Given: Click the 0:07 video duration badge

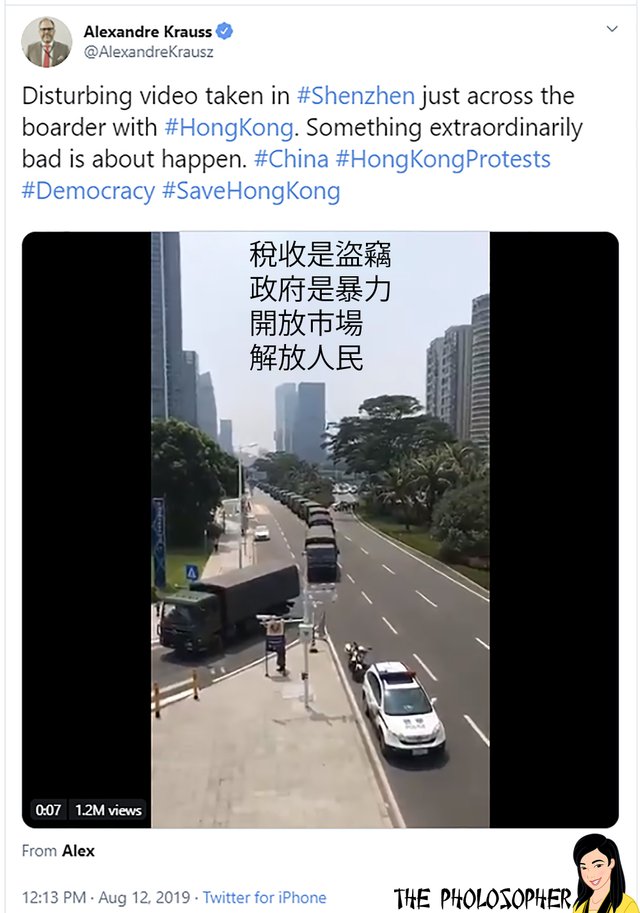Looking at the screenshot, I should click(x=48, y=810).
